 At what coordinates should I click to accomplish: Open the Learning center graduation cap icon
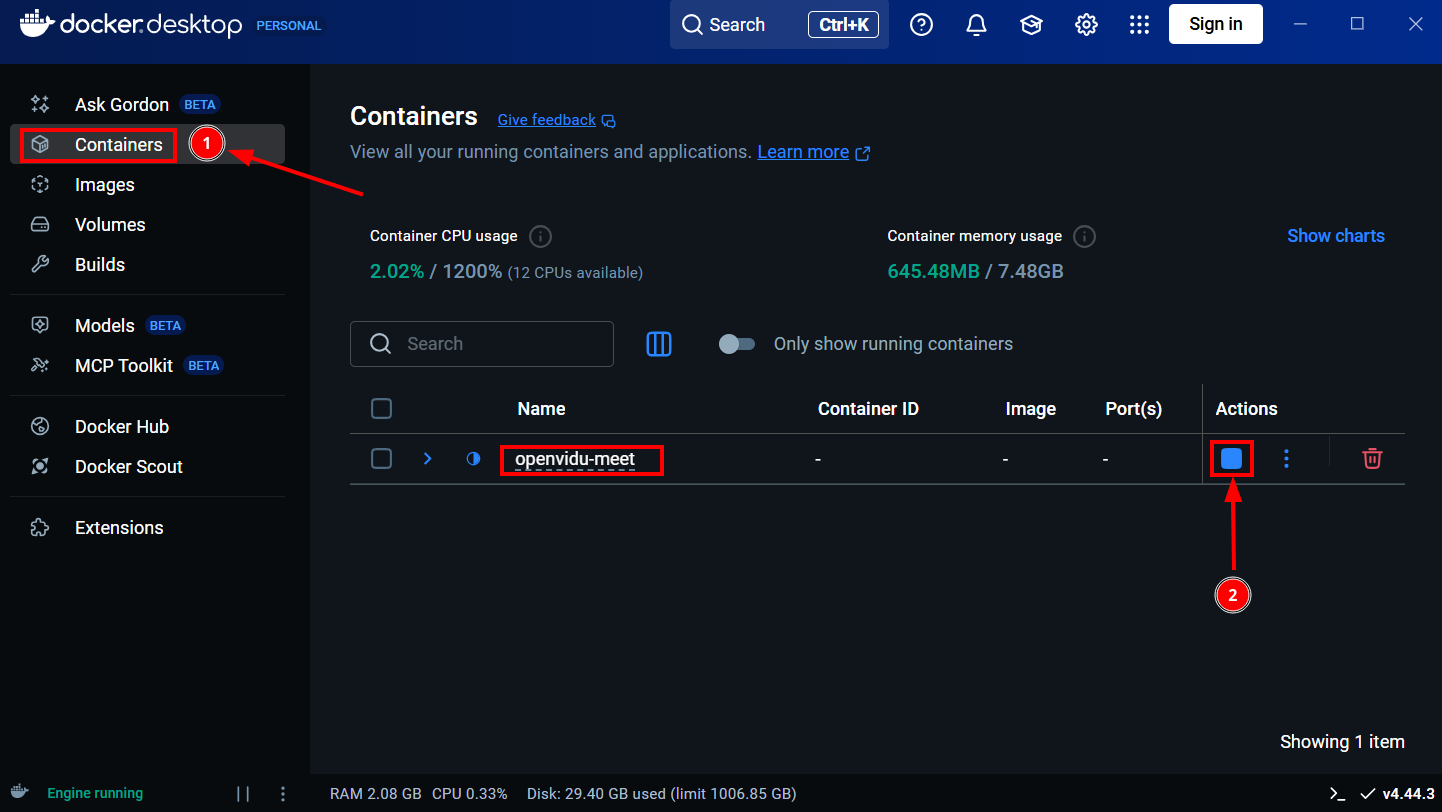point(1031,25)
